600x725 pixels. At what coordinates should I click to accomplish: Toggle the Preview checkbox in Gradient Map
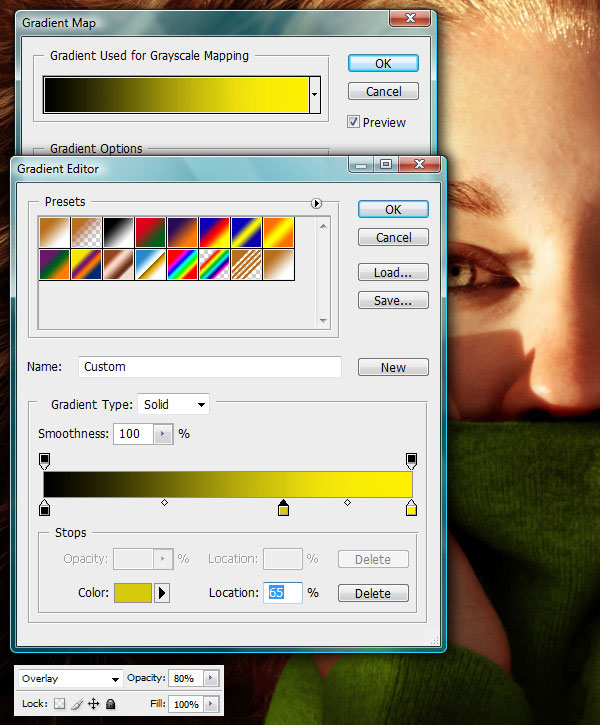353,122
